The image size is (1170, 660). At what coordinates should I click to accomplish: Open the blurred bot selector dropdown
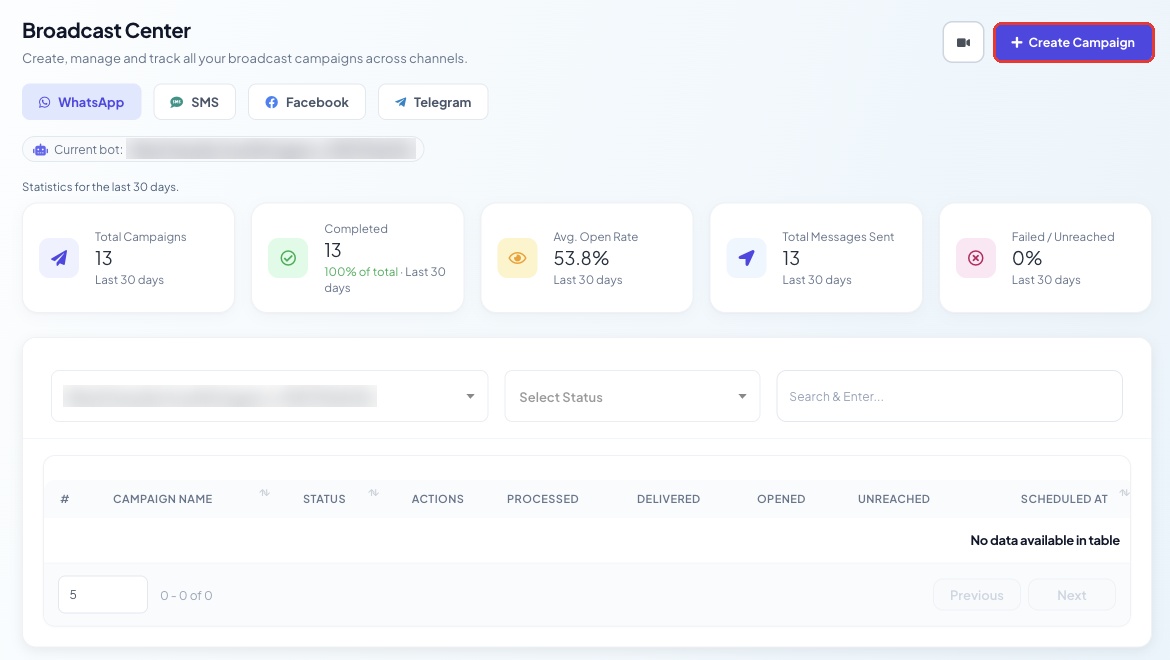[269, 396]
